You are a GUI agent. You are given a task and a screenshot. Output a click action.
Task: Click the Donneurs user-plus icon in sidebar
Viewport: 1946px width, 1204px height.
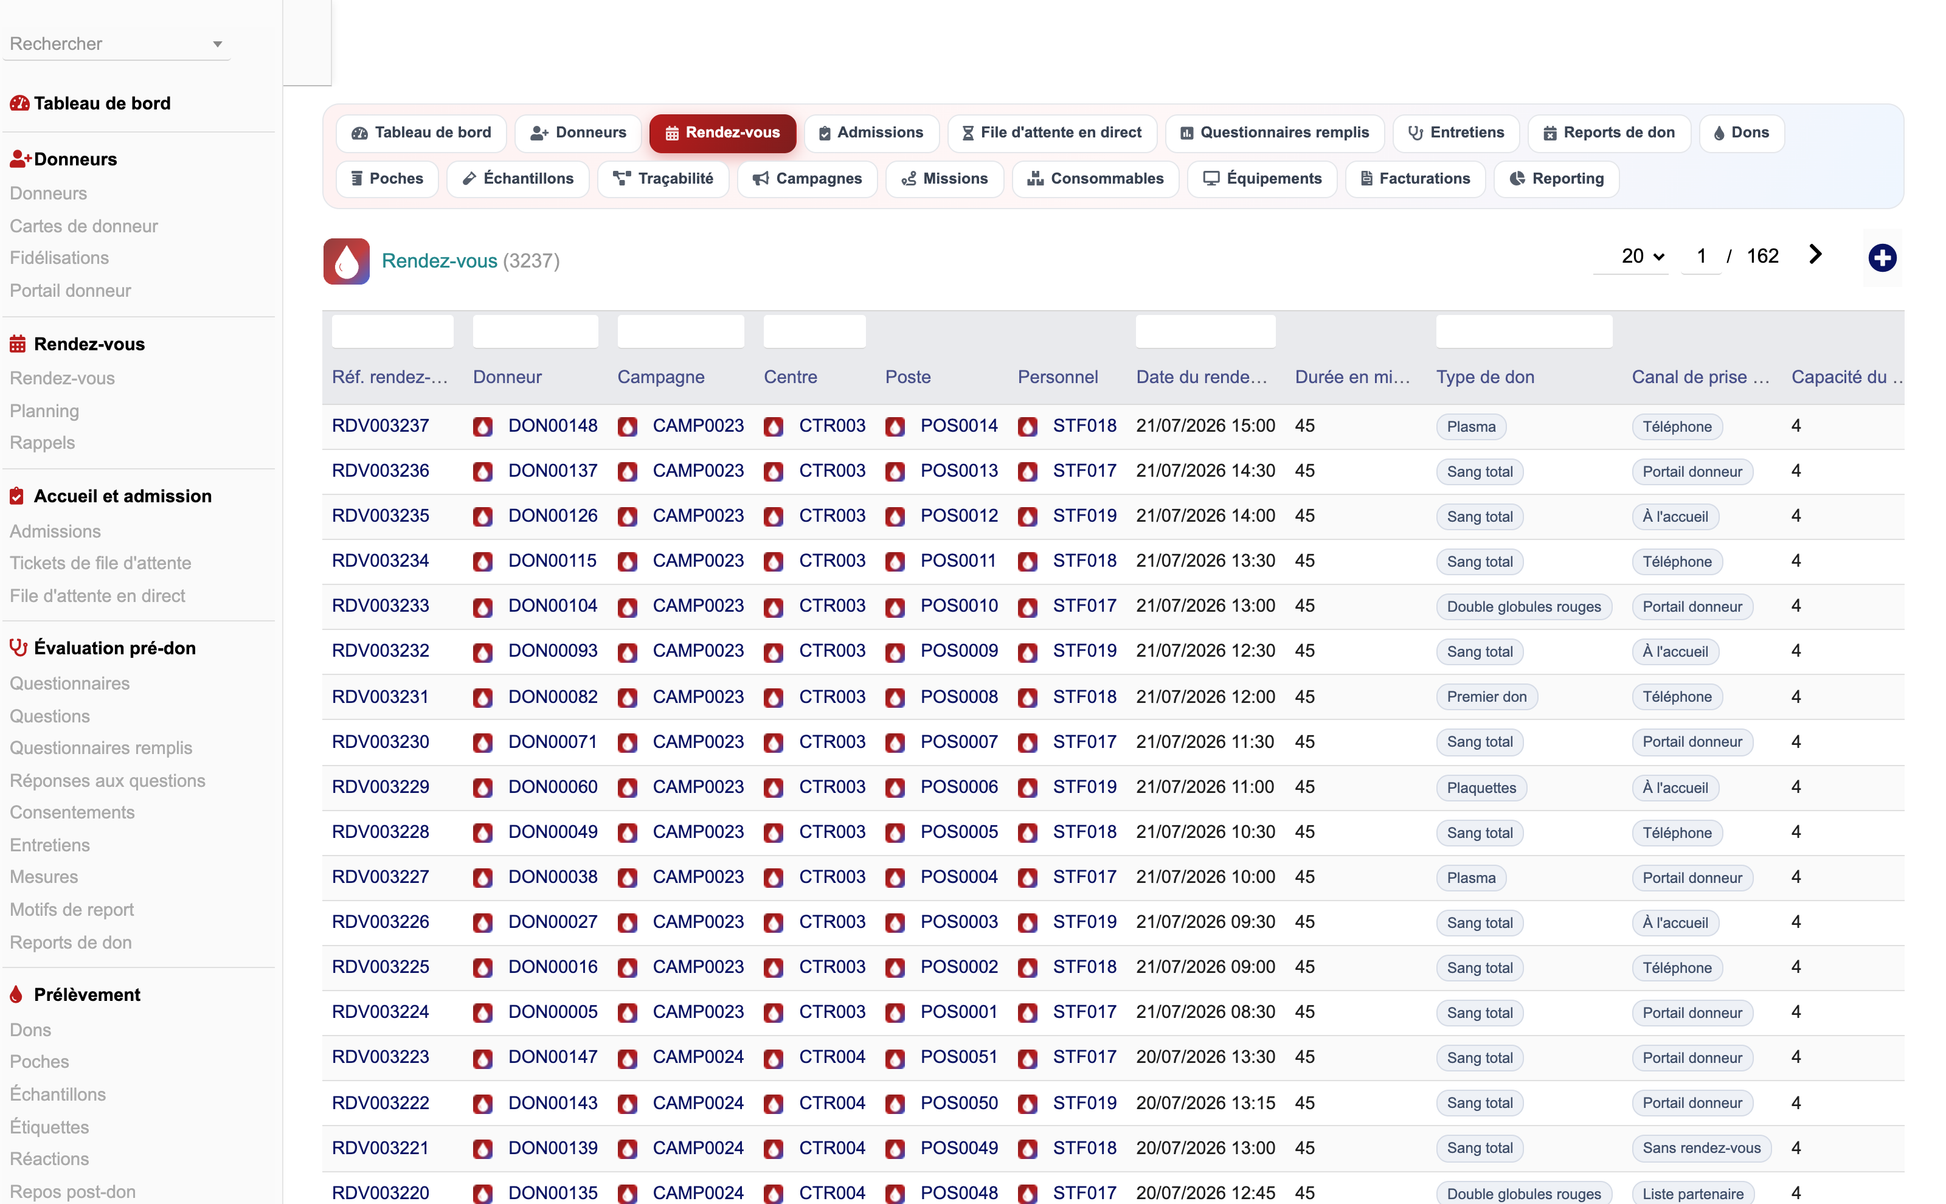pyautogui.click(x=20, y=159)
